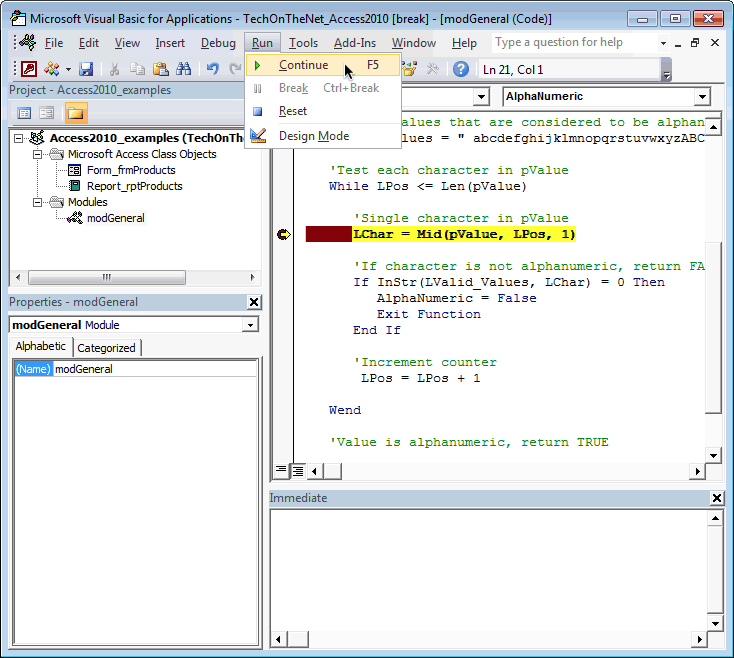Click the code window scroll up arrow
The height and width of the screenshot is (658, 734).
click(x=713, y=127)
